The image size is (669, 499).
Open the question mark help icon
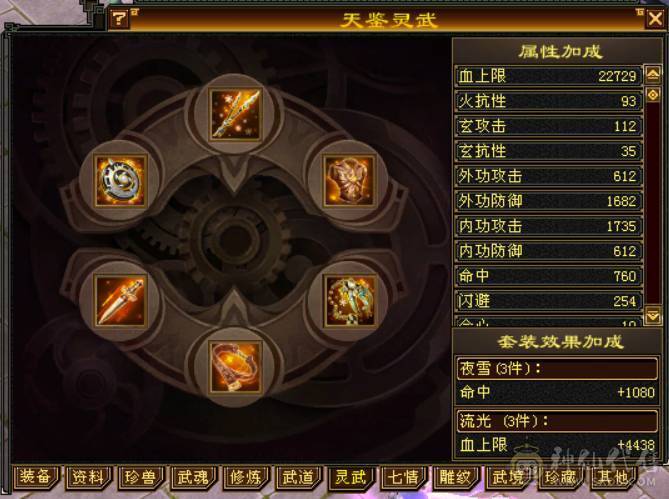119,18
